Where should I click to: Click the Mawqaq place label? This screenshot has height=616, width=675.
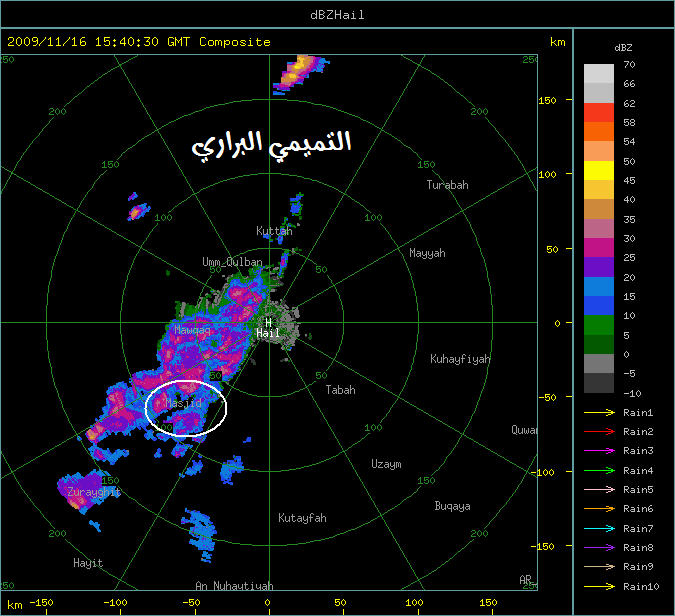pos(192,330)
